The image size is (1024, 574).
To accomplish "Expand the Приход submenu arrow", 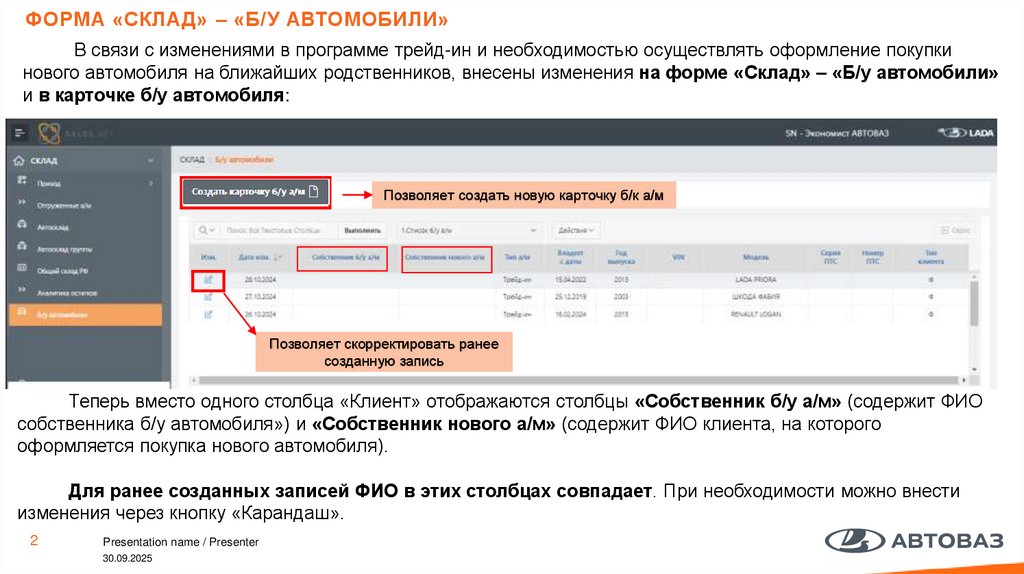I will point(151,183).
